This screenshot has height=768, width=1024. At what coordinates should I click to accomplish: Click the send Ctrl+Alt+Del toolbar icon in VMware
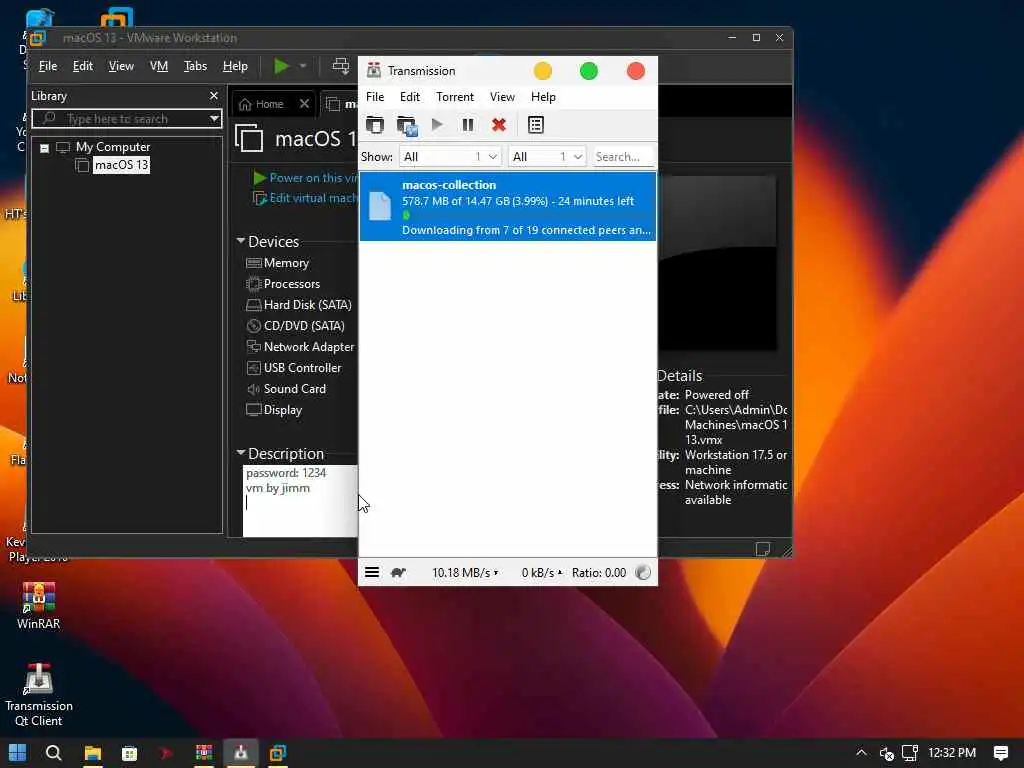340,66
